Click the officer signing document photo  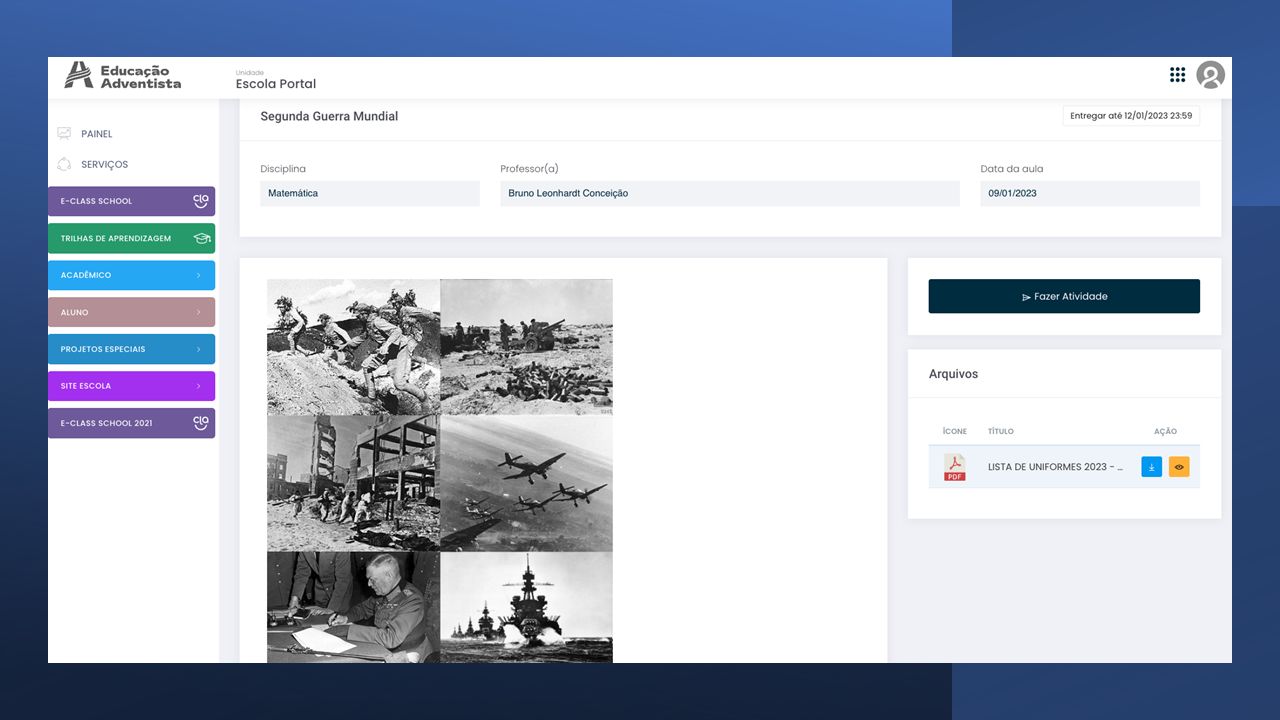pos(353,607)
